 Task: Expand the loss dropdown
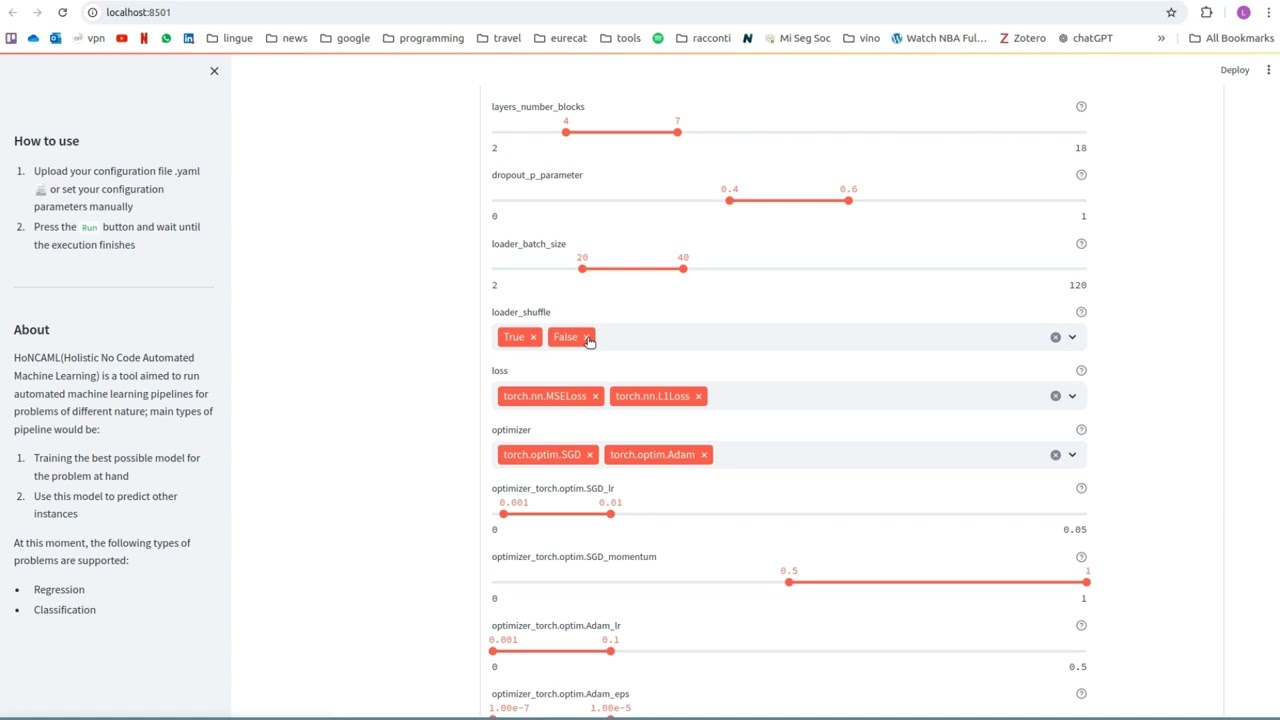pyautogui.click(x=1072, y=396)
